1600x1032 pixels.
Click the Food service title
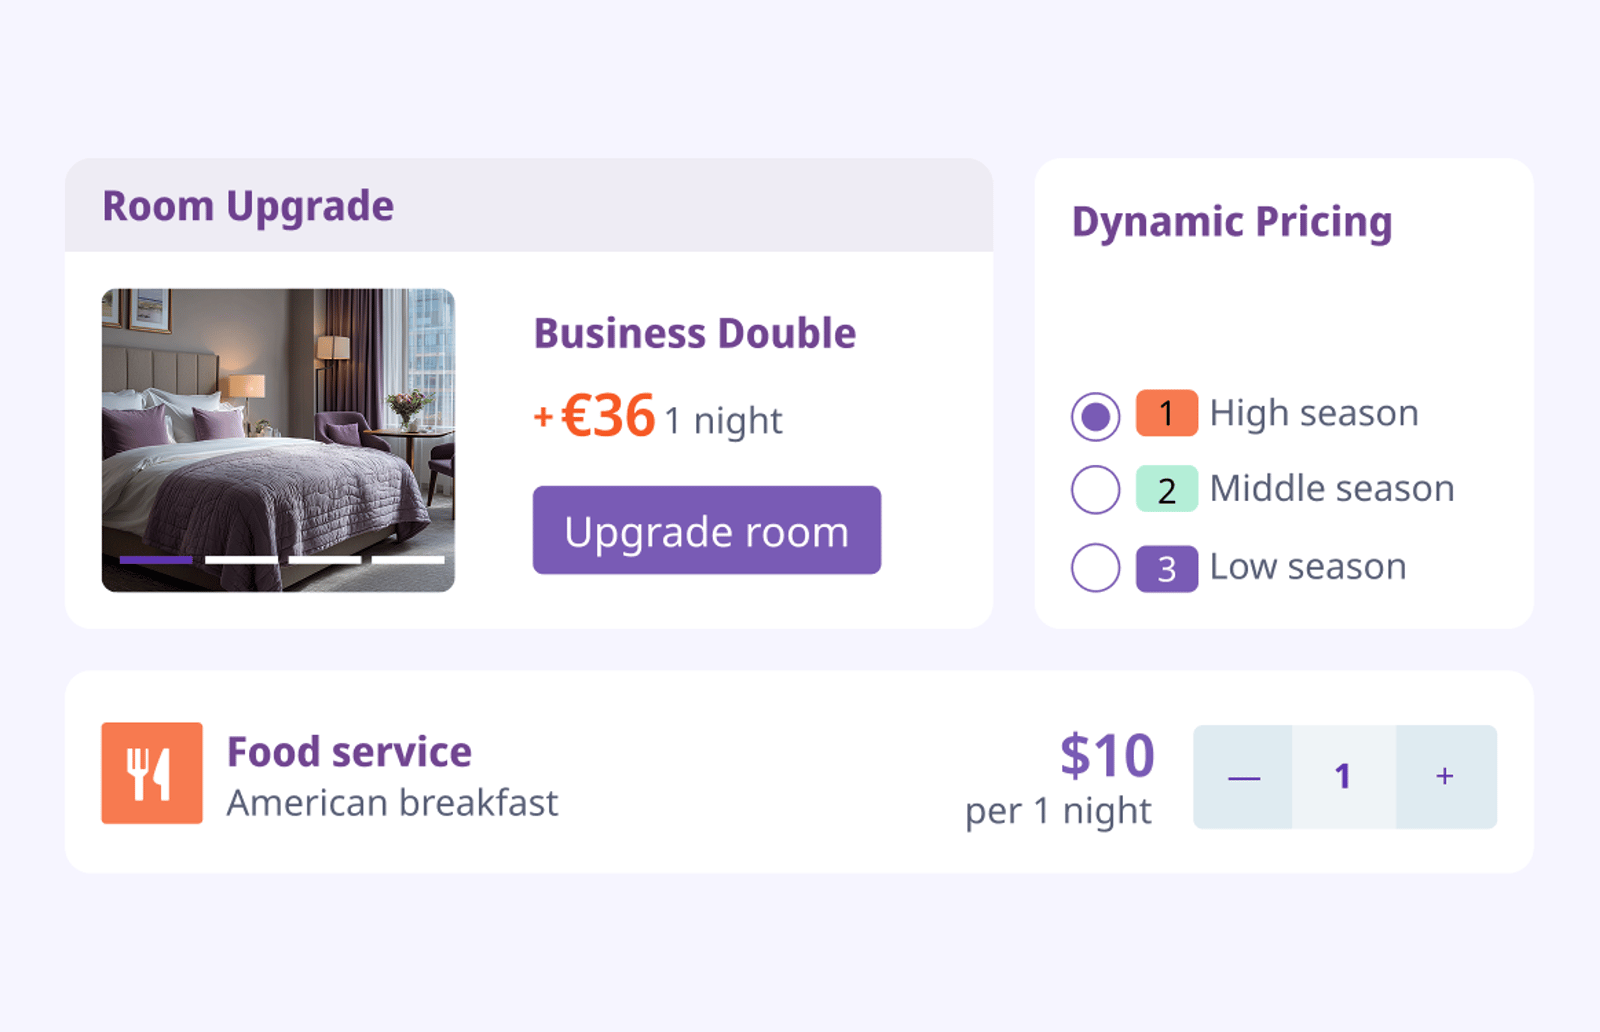tap(349, 752)
